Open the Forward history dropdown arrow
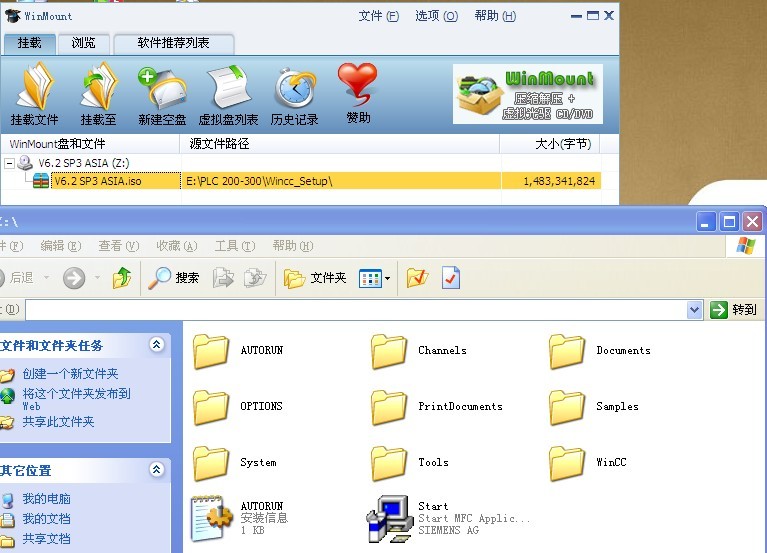The height and width of the screenshot is (553, 767). pos(97,278)
